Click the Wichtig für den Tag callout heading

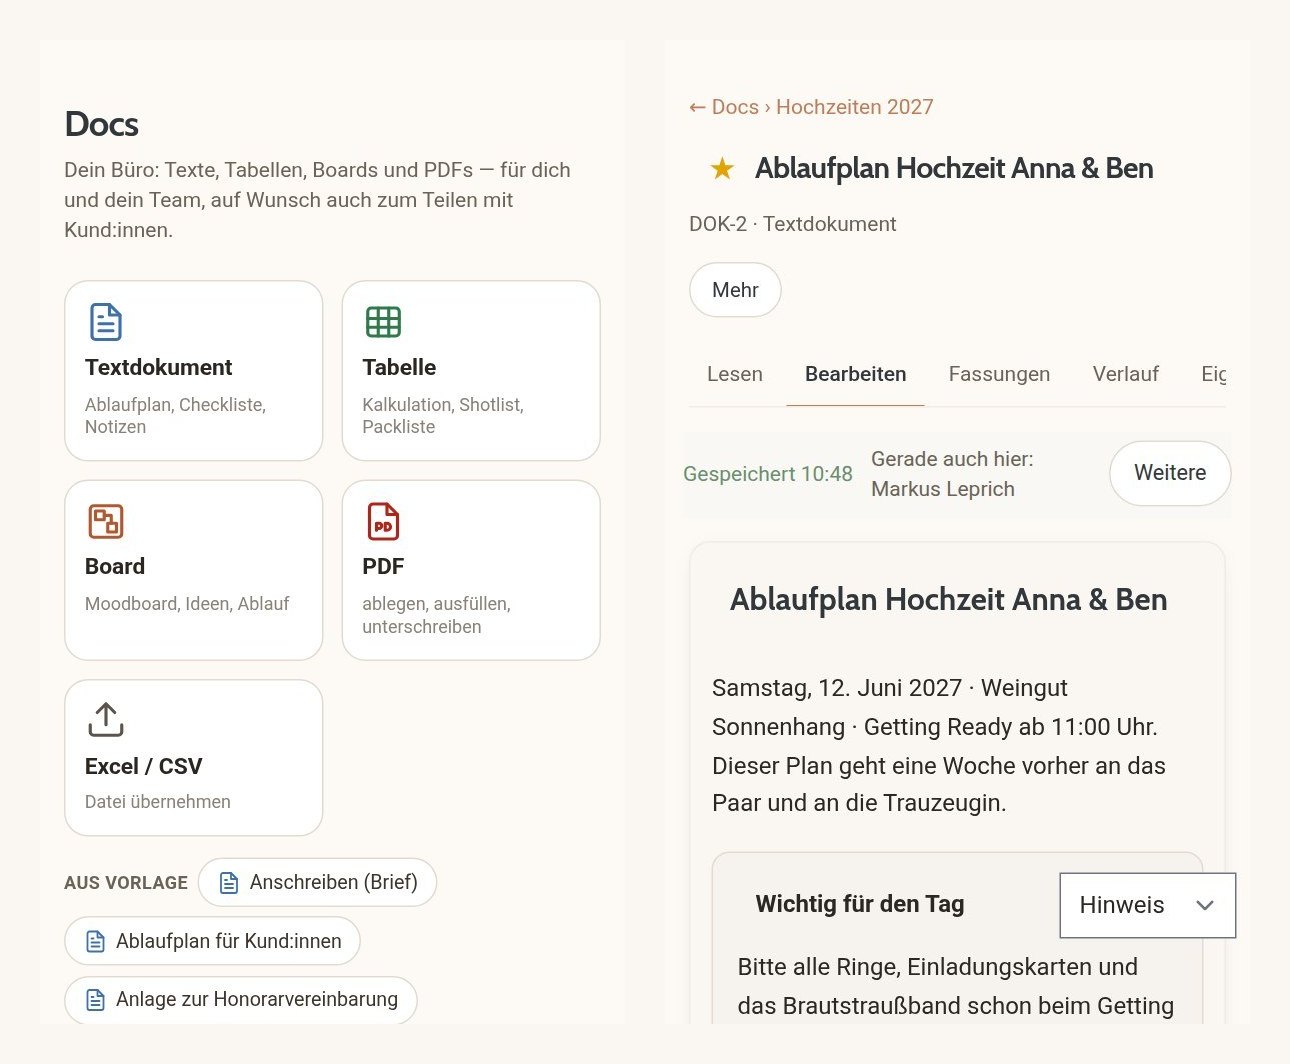[x=860, y=904]
